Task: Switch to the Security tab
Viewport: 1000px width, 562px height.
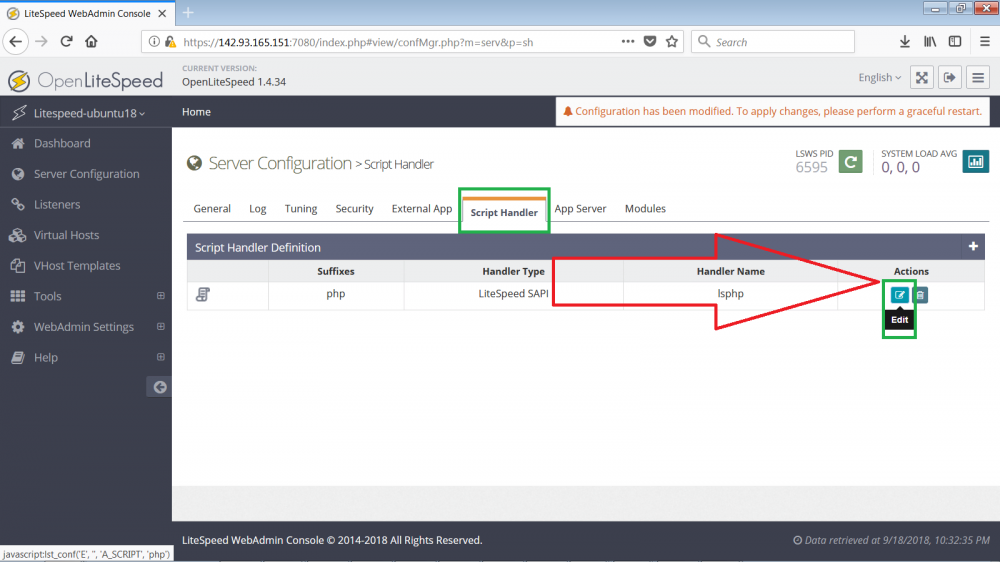Action: coord(354,209)
